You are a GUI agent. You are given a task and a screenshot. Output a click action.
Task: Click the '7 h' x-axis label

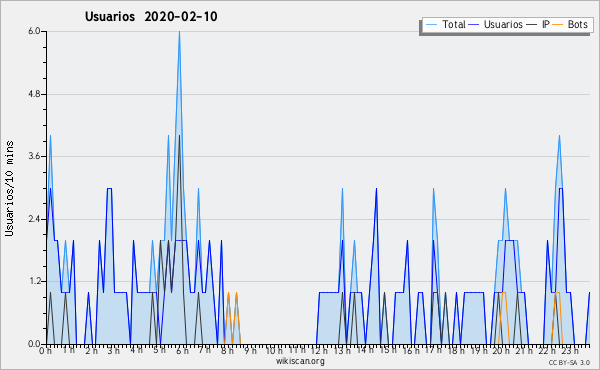pos(204,350)
